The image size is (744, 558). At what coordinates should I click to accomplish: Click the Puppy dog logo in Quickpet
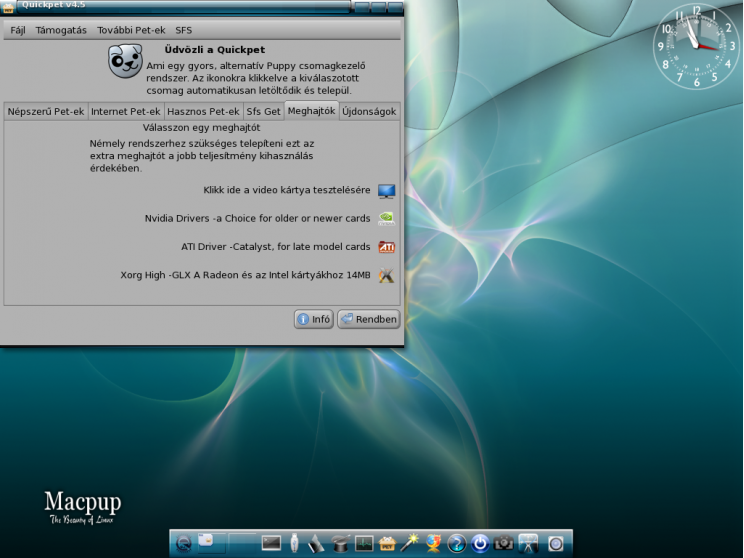click(125, 61)
